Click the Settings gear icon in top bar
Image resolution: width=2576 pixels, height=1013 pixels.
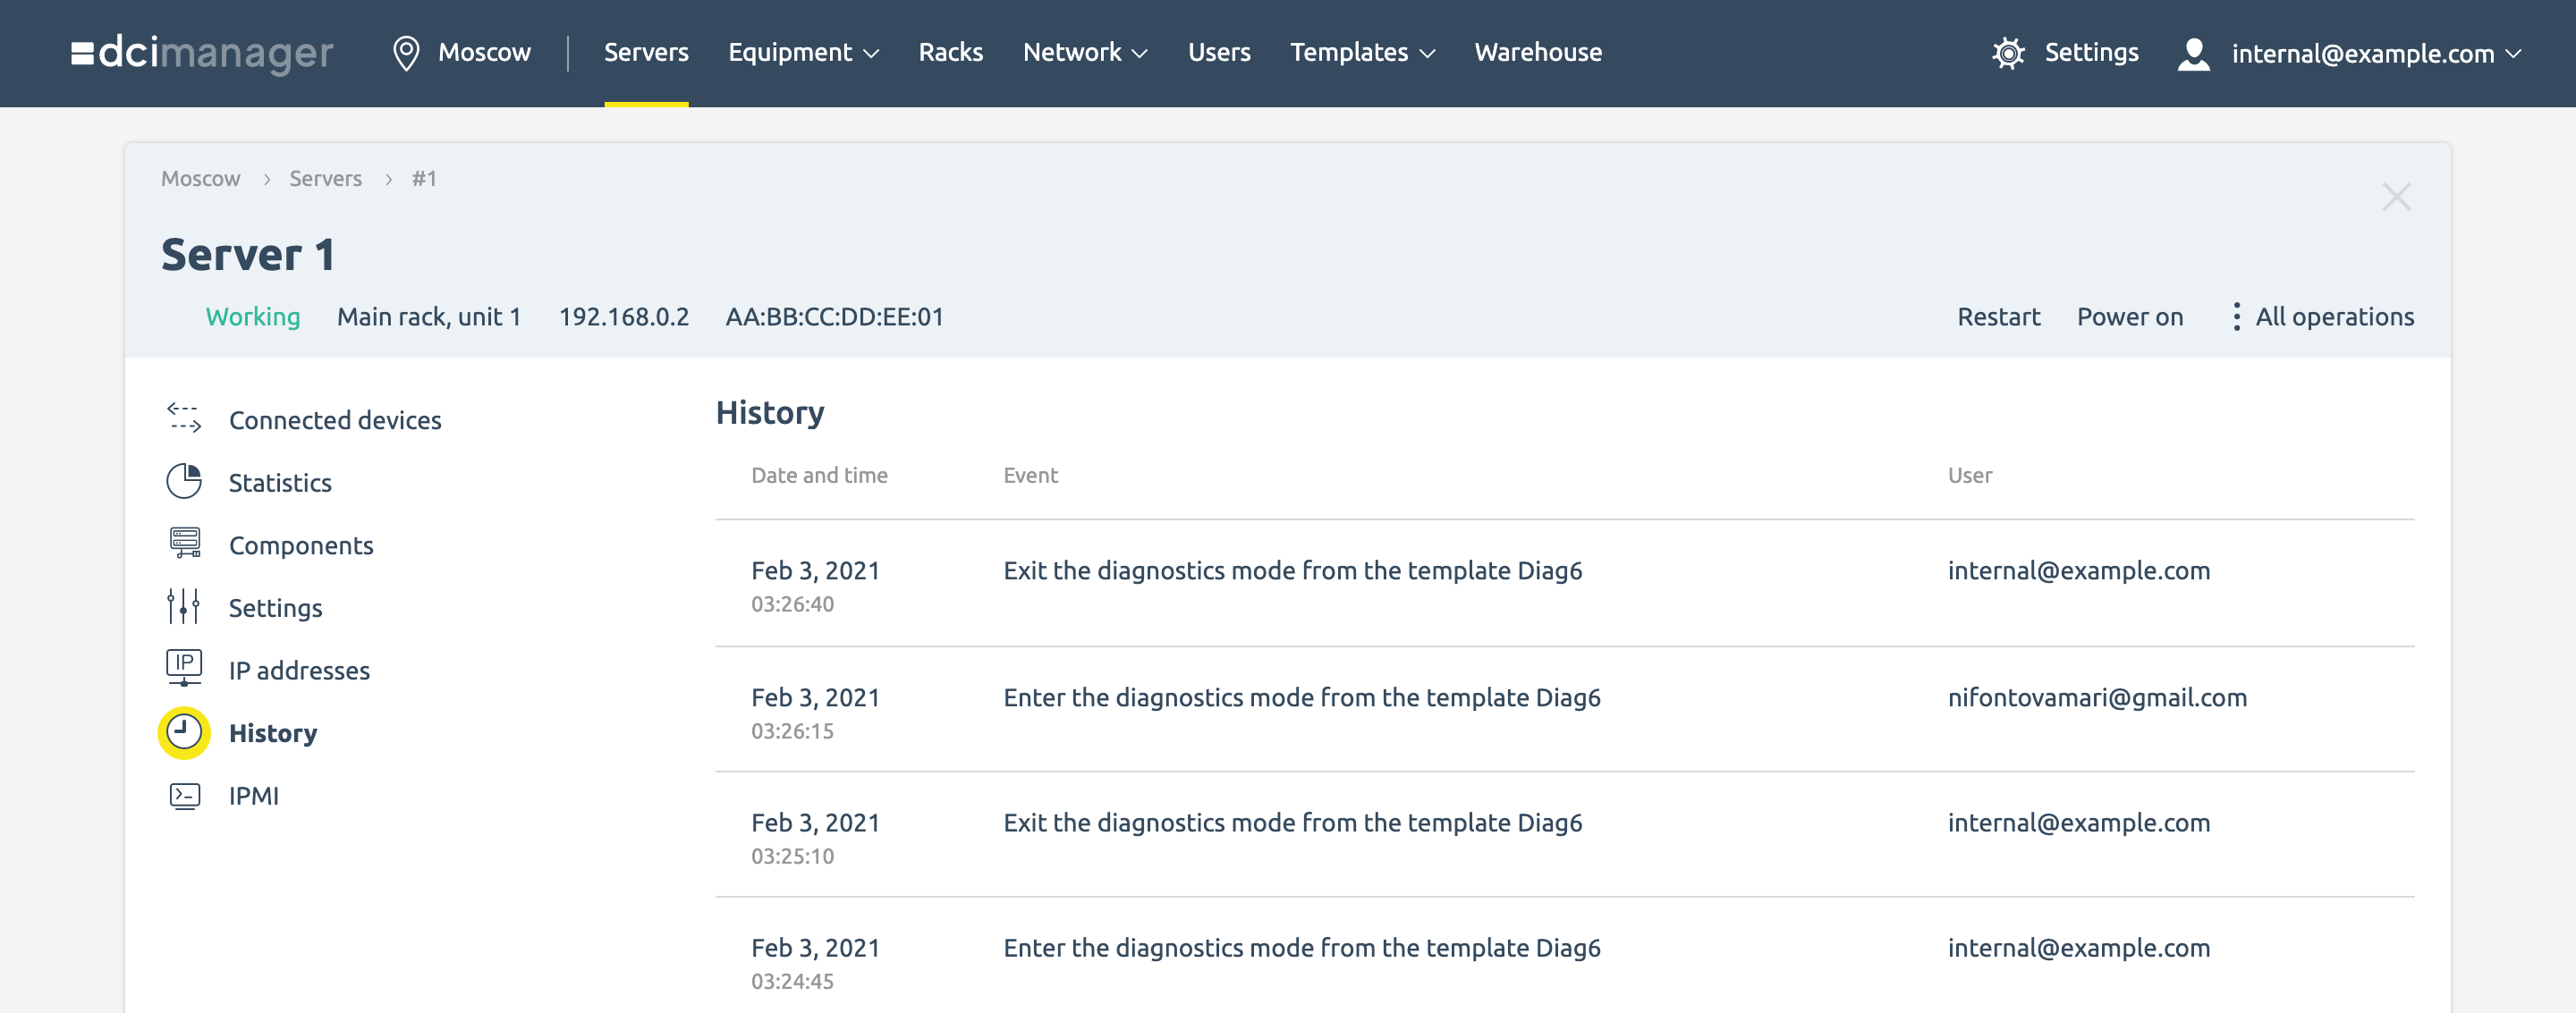(x=2008, y=53)
